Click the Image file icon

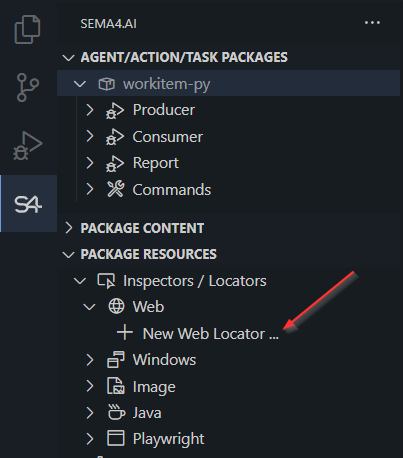pos(116,386)
